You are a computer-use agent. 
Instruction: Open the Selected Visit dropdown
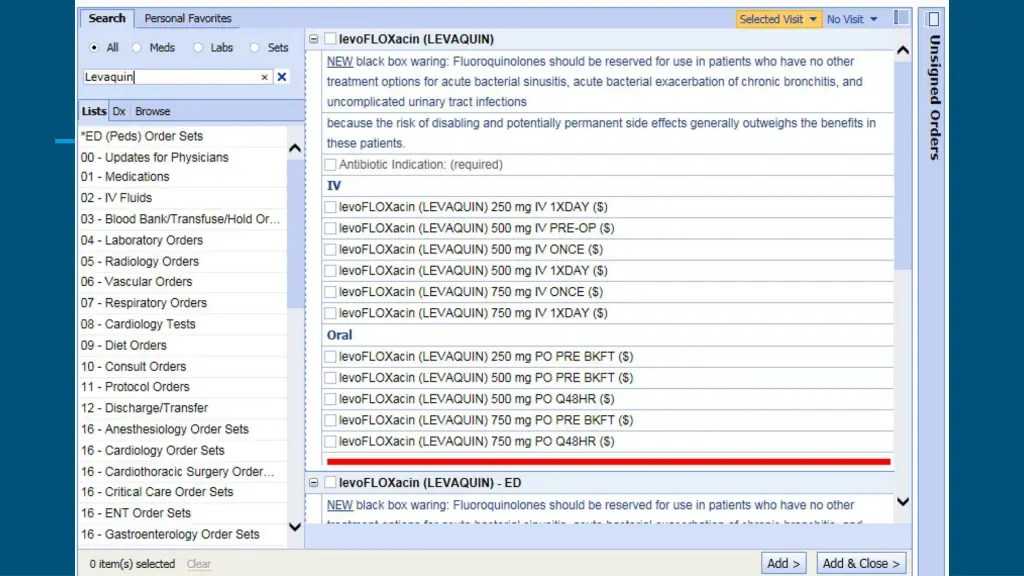click(778, 19)
